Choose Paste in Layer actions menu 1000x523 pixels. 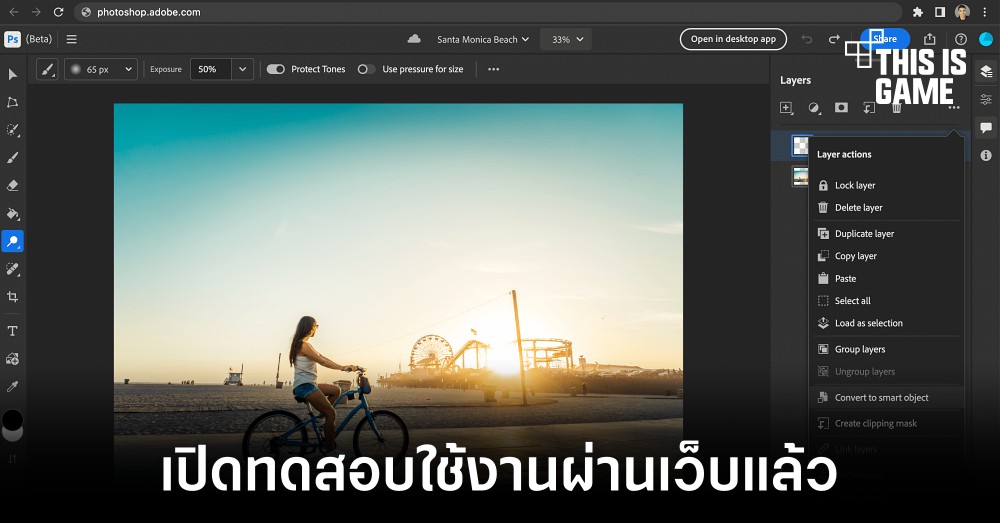(x=886, y=278)
